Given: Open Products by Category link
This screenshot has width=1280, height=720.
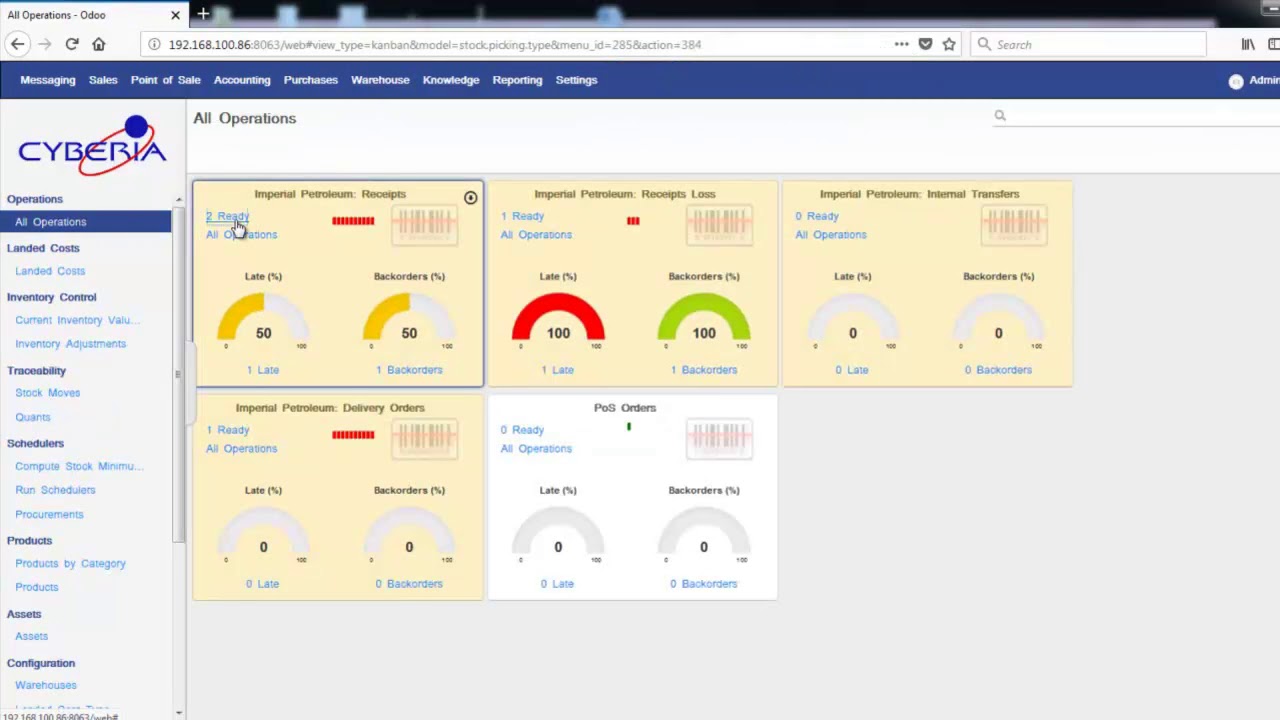Looking at the screenshot, I should [x=70, y=564].
